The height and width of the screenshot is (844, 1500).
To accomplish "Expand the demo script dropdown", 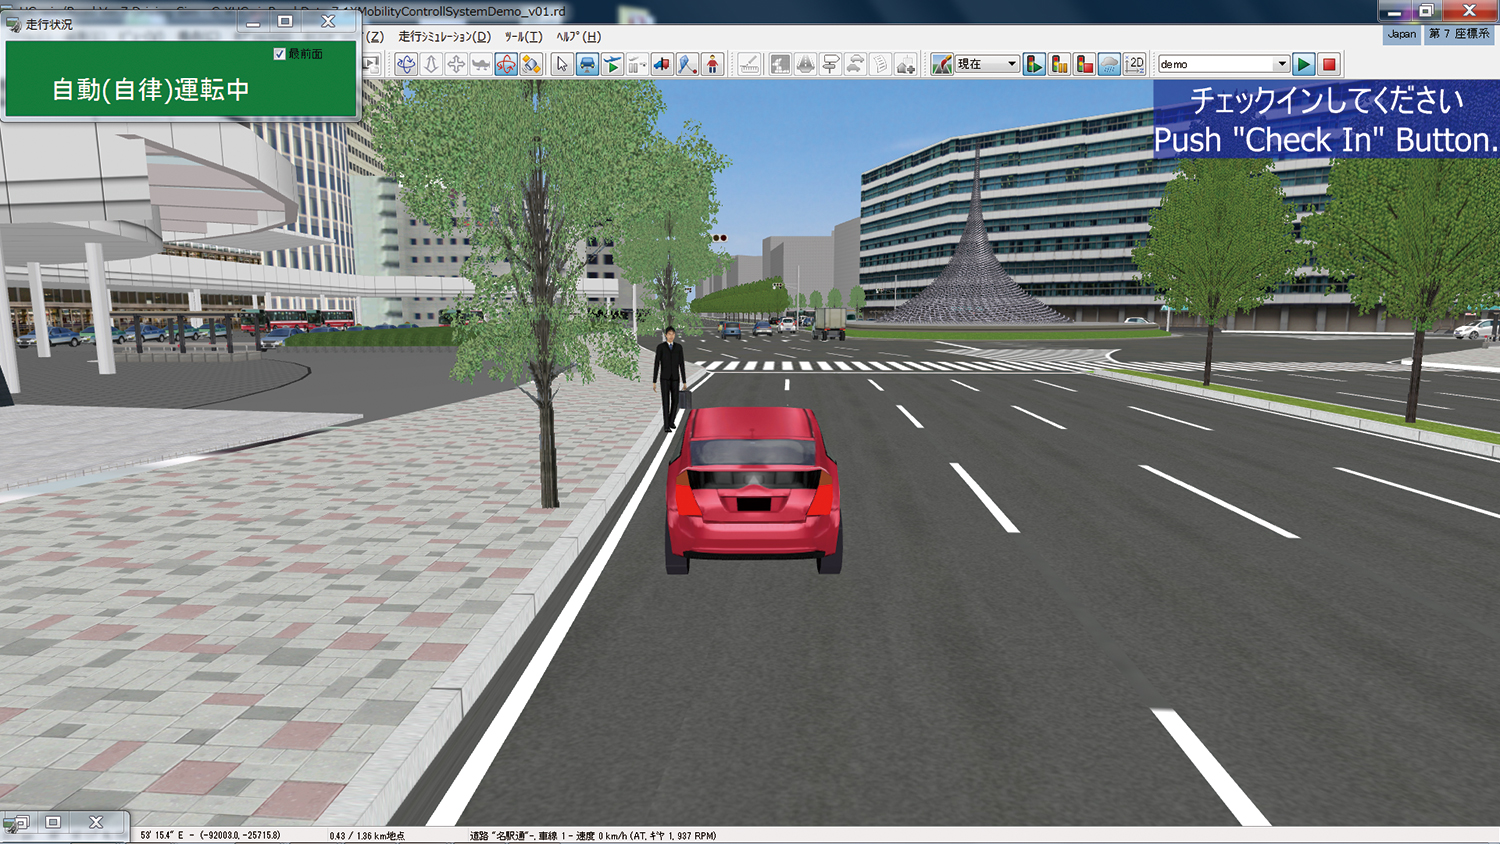I will pyautogui.click(x=1281, y=64).
